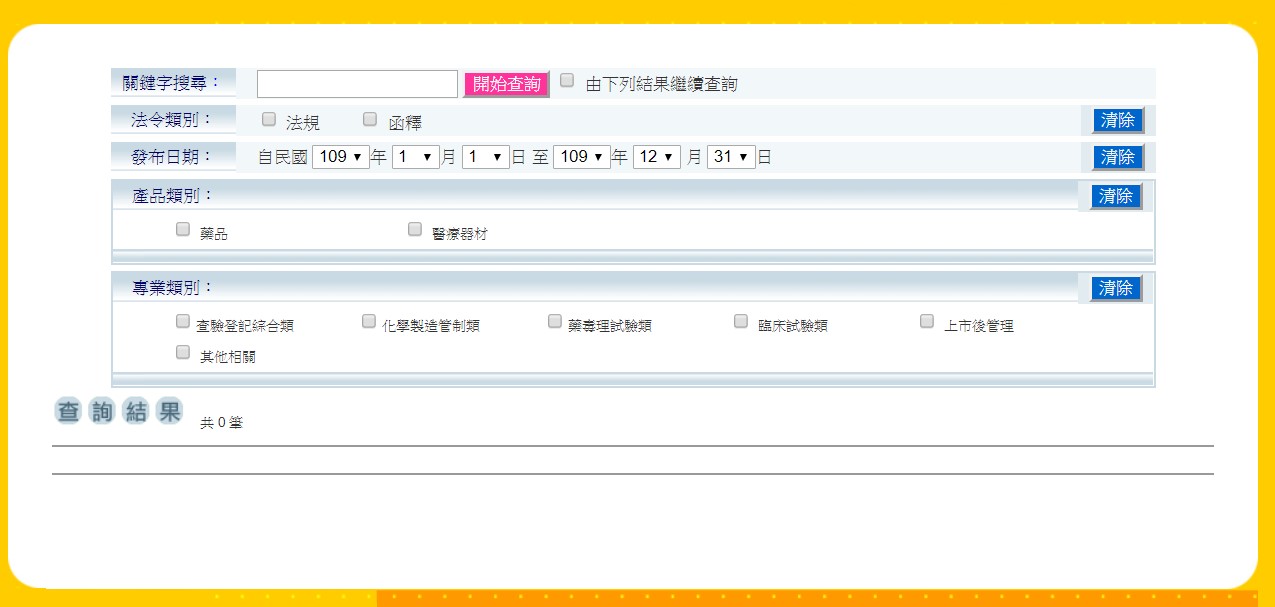Click 清除 button in 發布日期 row
This screenshot has width=1275, height=607.
(x=1117, y=157)
